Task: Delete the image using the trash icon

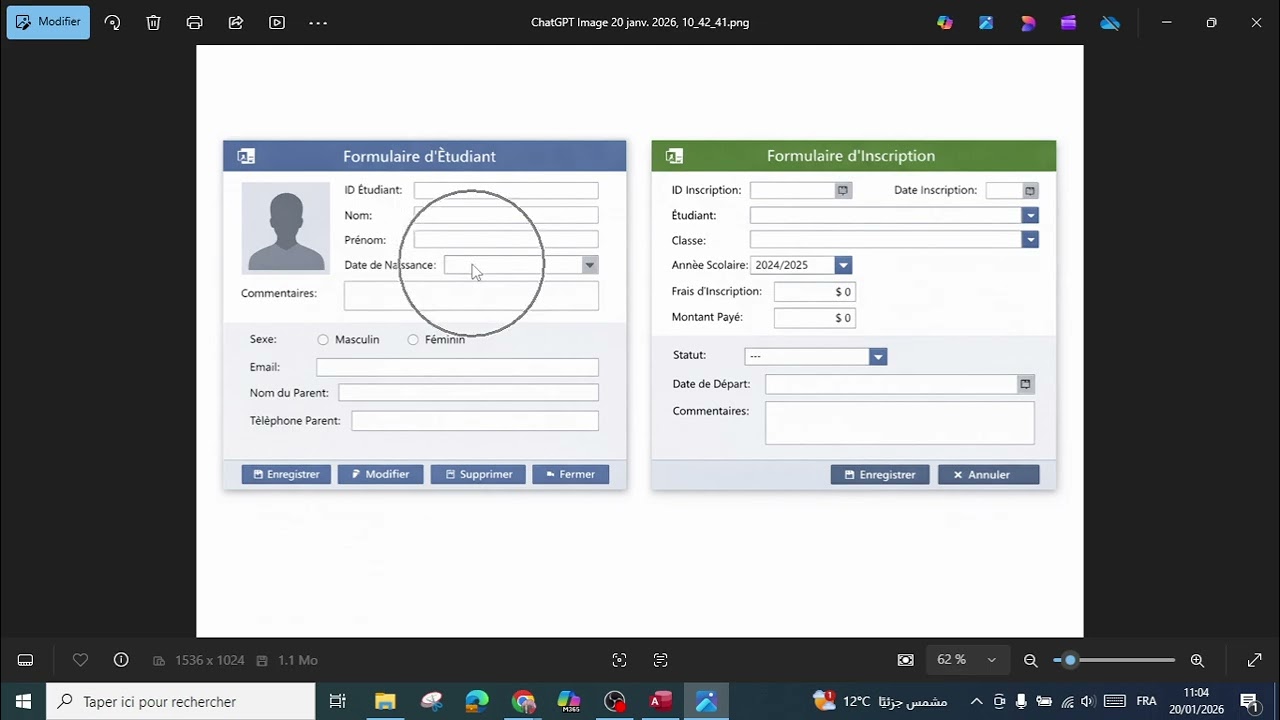Action: 153,22
